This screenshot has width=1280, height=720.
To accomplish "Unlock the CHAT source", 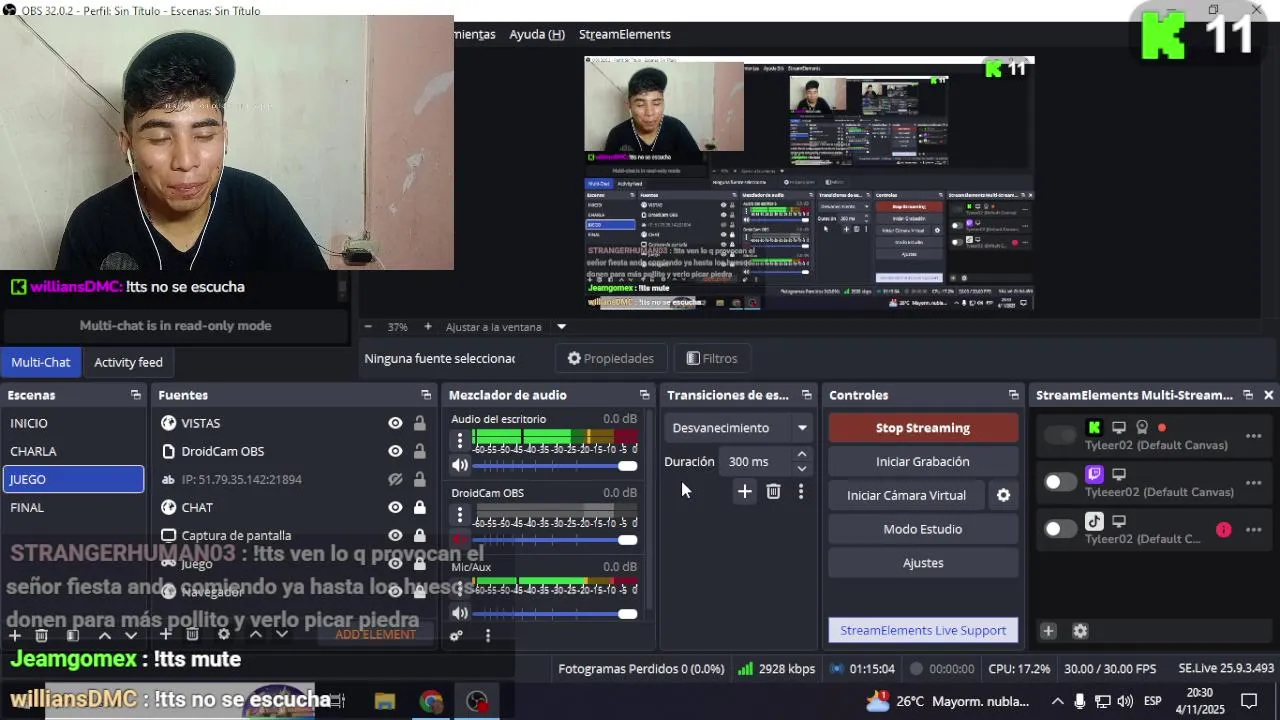I will click(x=420, y=507).
